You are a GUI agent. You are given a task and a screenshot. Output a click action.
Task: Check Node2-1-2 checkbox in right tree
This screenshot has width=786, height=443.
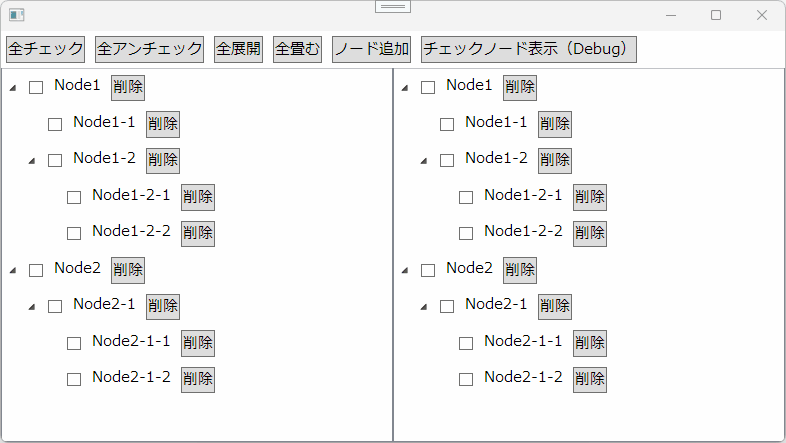coord(466,379)
